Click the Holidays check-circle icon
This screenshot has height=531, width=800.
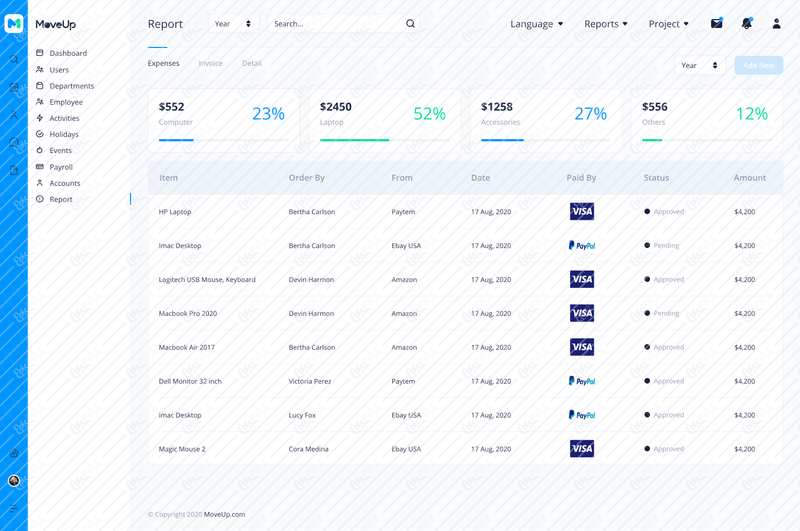coord(40,134)
